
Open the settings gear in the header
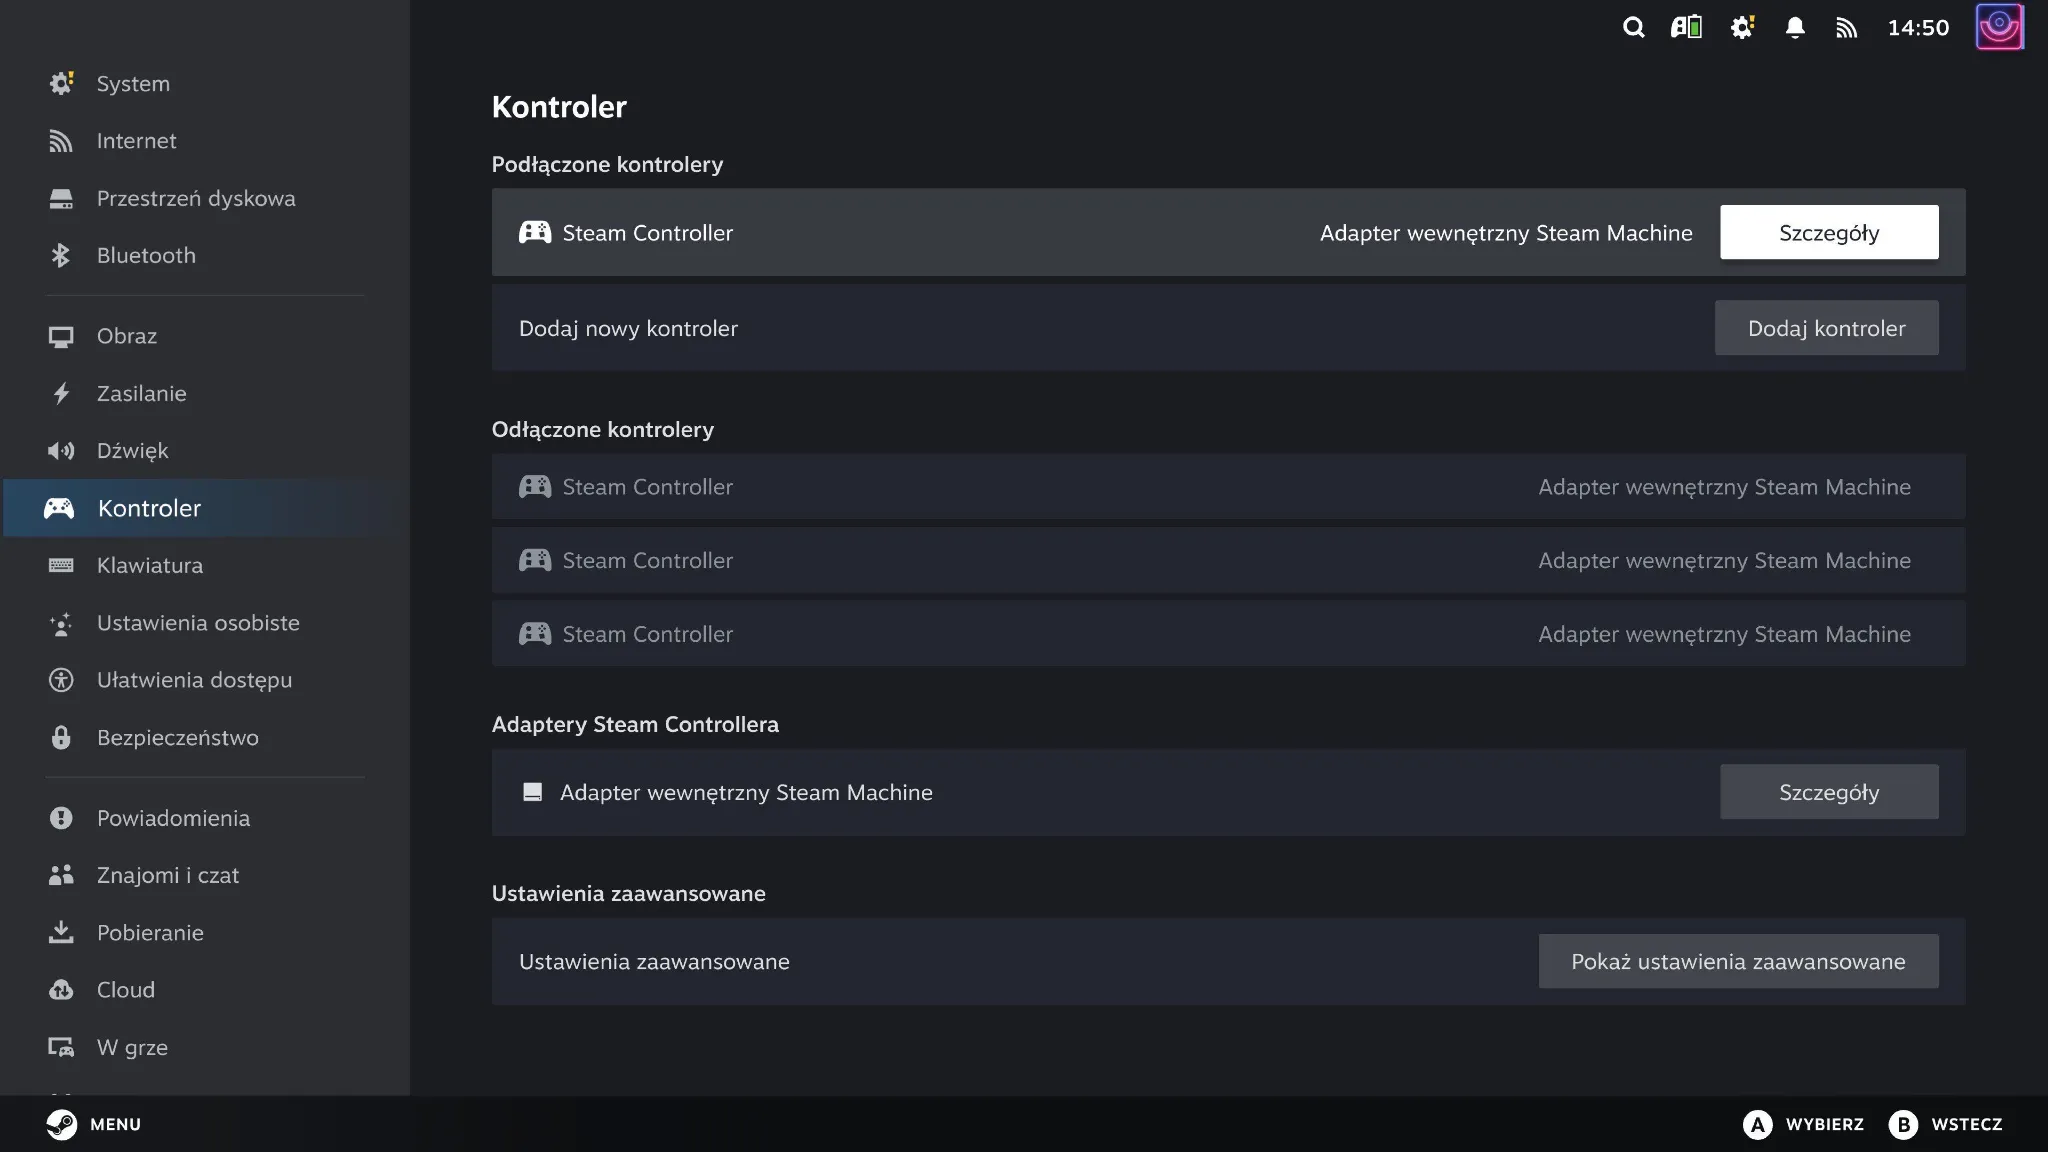[x=1742, y=27]
